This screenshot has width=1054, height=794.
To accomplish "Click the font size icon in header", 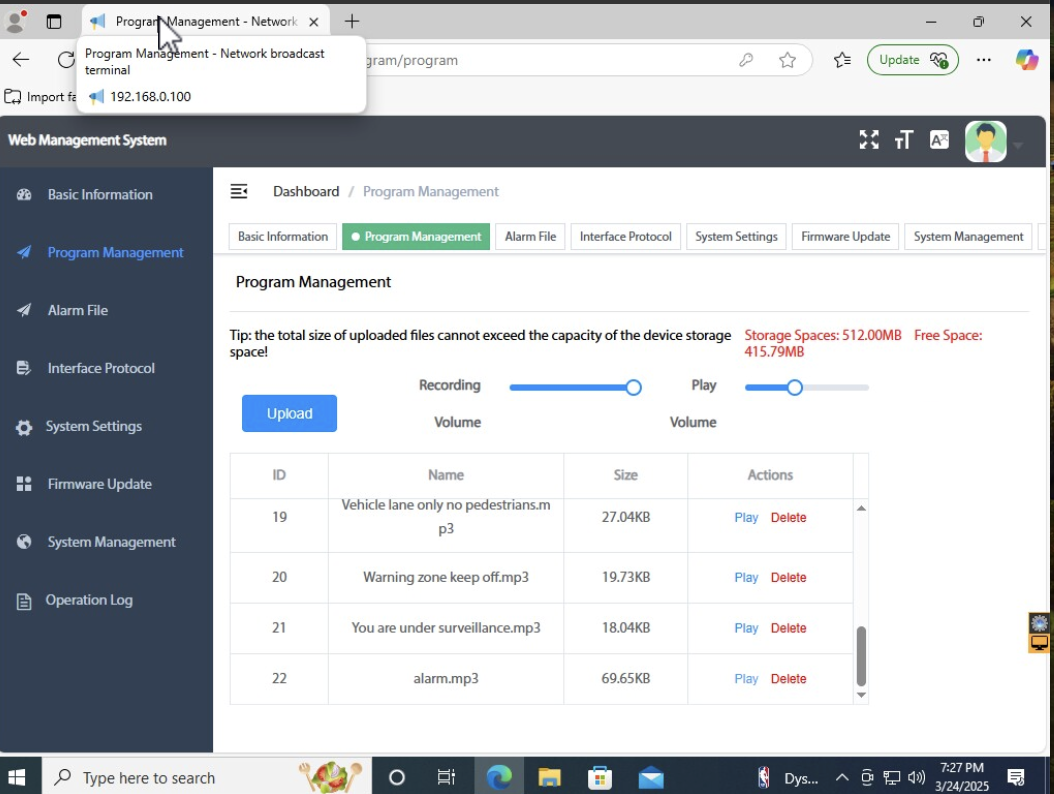I will [x=903, y=140].
